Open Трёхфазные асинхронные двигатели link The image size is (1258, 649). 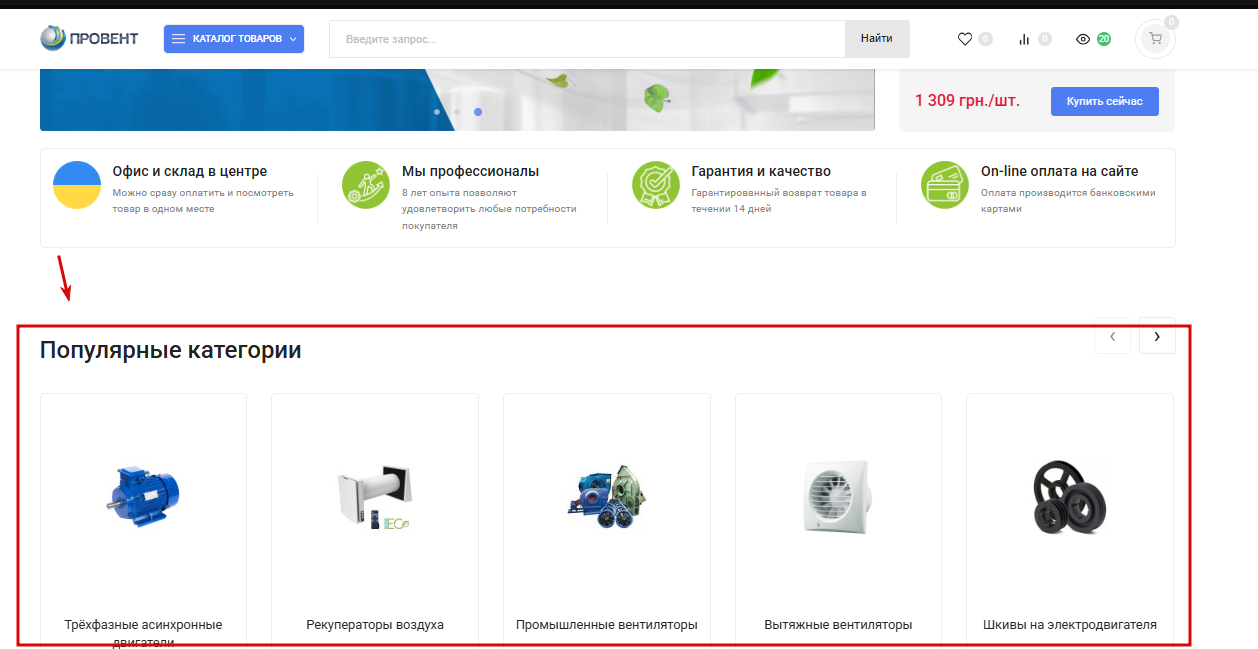[x=143, y=632]
